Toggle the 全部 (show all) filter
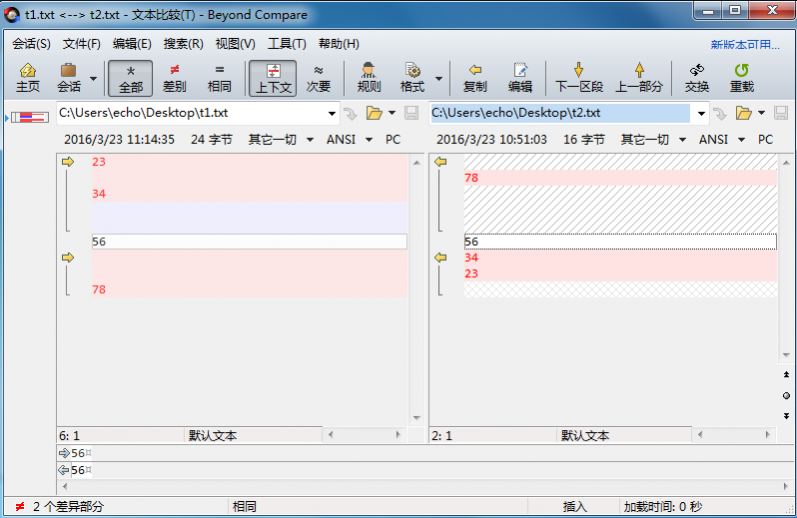 click(130, 77)
